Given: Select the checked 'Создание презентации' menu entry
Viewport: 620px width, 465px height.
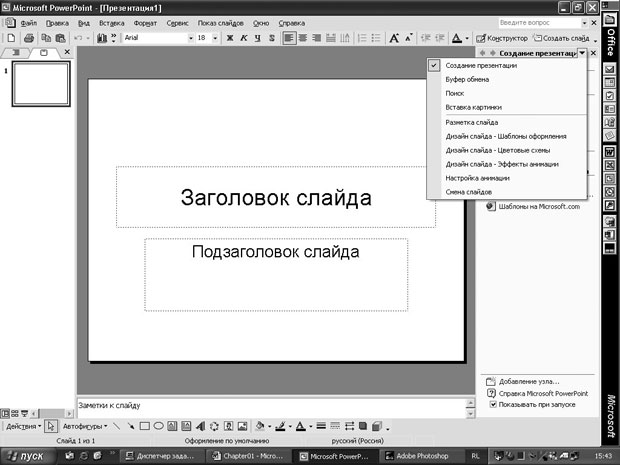Looking at the screenshot, I should click(x=481, y=65).
